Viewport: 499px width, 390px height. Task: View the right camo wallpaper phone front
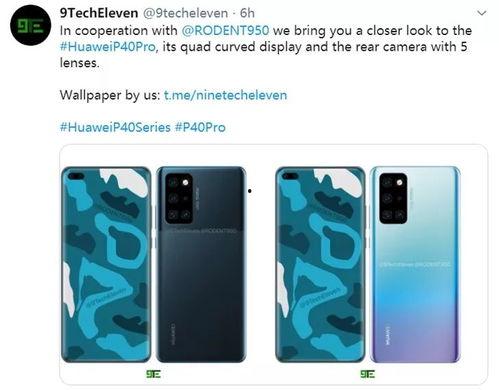pos(320,265)
